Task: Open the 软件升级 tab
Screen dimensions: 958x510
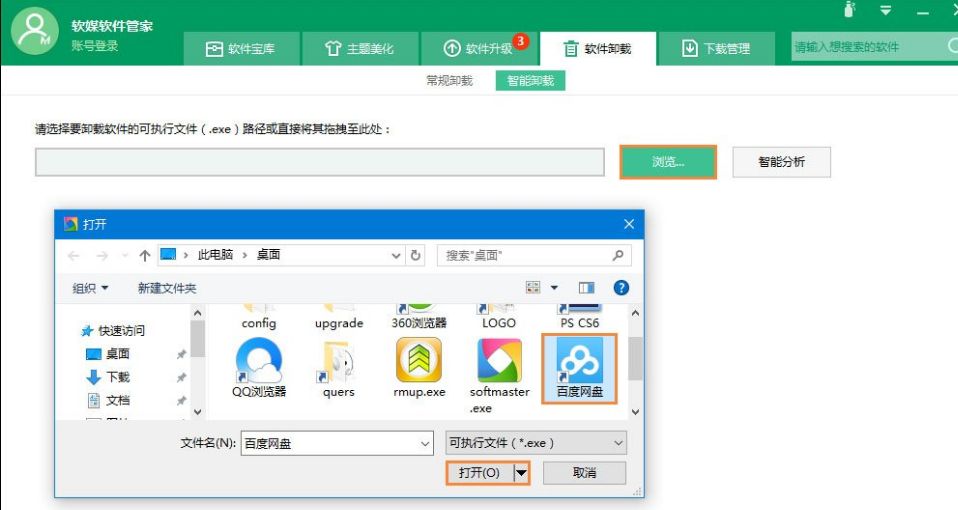Action: 479,48
